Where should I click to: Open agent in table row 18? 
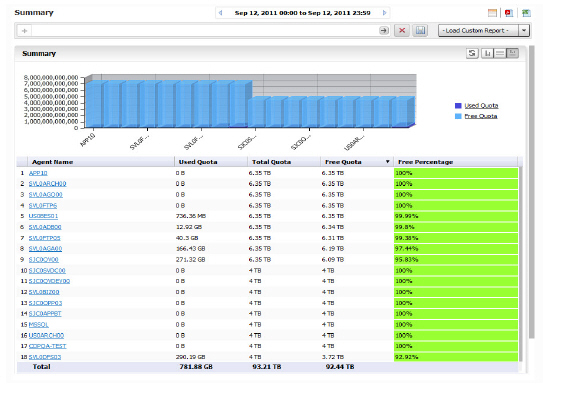45,357
